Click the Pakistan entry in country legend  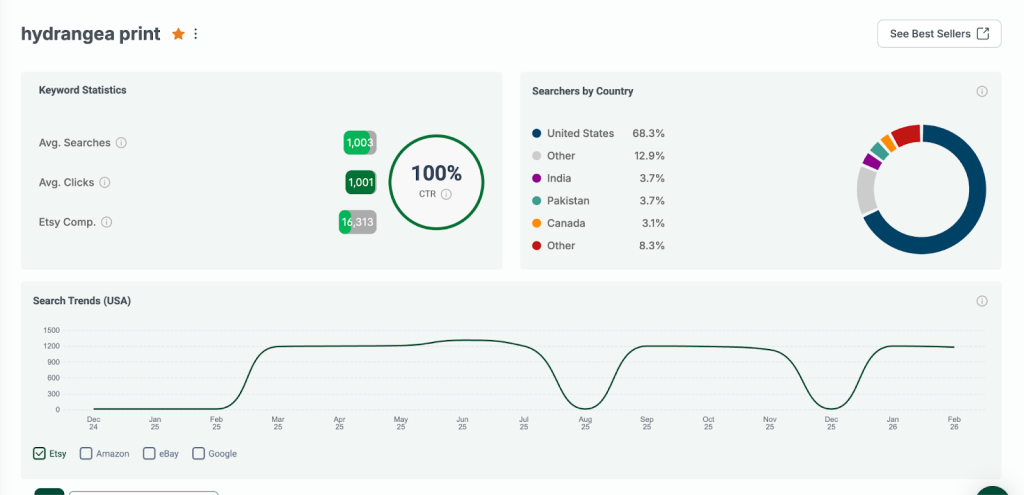click(x=566, y=201)
